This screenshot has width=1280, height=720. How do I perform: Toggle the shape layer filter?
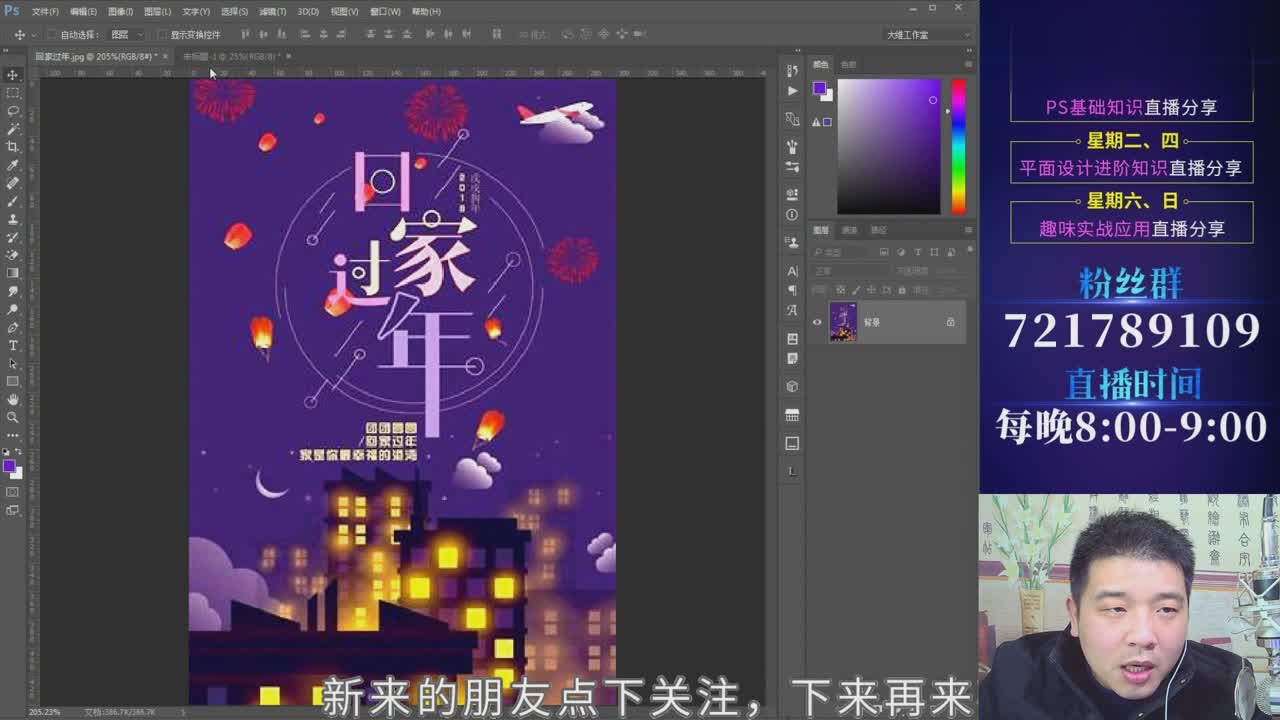(934, 253)
